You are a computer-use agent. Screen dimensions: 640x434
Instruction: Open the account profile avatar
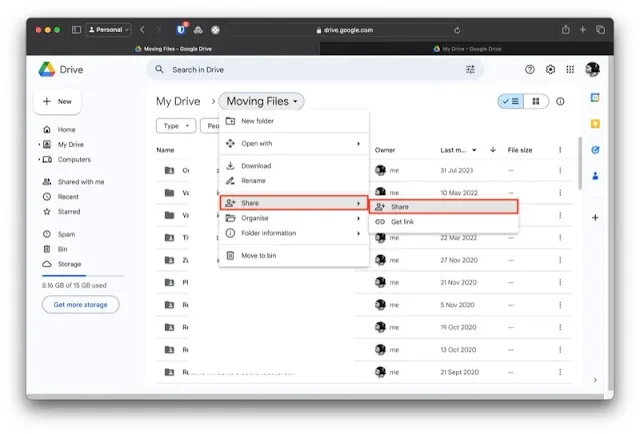point(592,69)
